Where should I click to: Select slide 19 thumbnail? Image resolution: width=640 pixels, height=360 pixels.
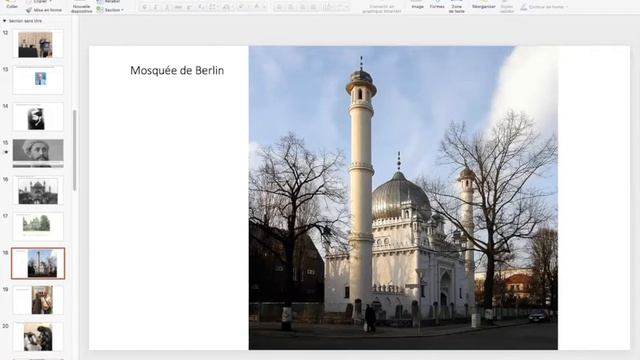(x=38, y=300)
